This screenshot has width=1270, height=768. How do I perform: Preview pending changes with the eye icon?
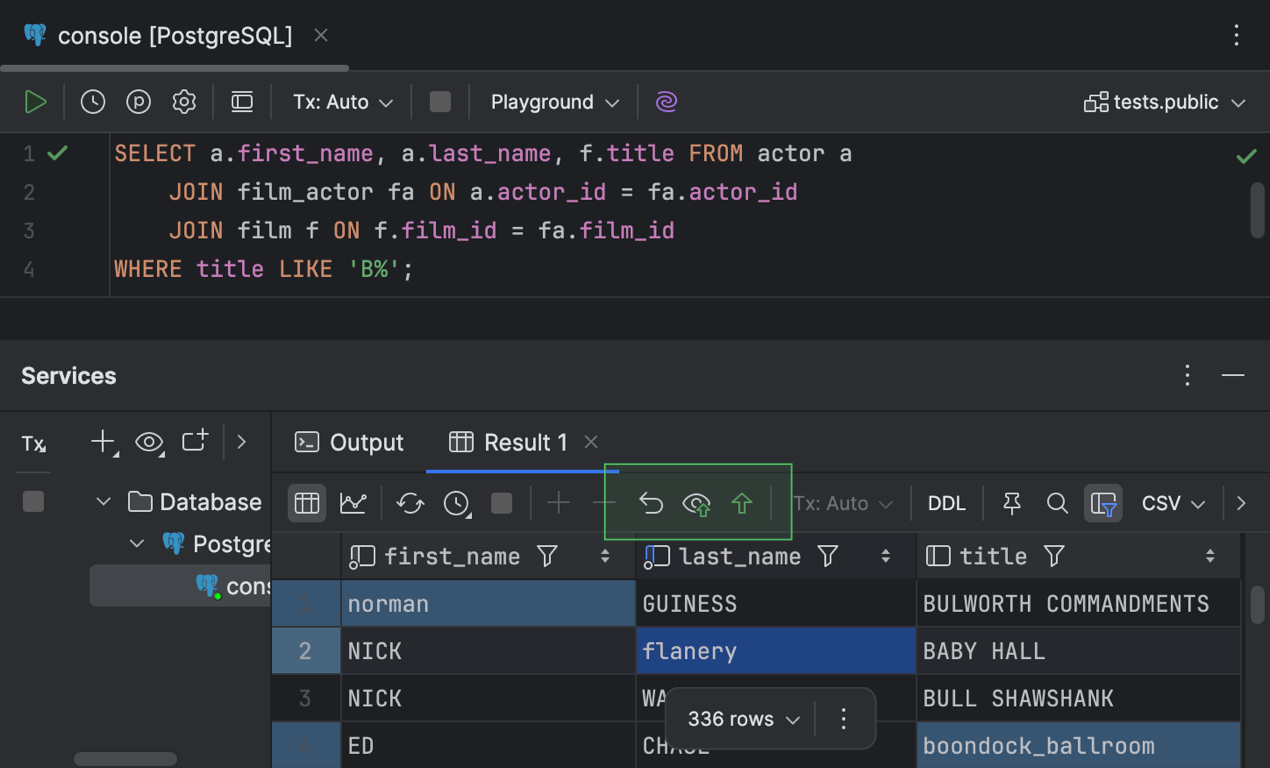696,503
